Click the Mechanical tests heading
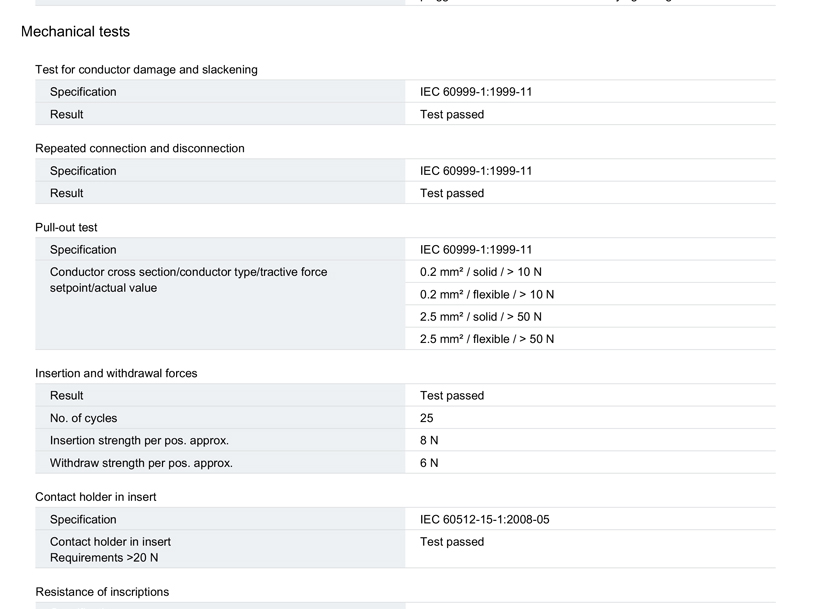This screenshot has width=830, height=609. coord(75,32)
